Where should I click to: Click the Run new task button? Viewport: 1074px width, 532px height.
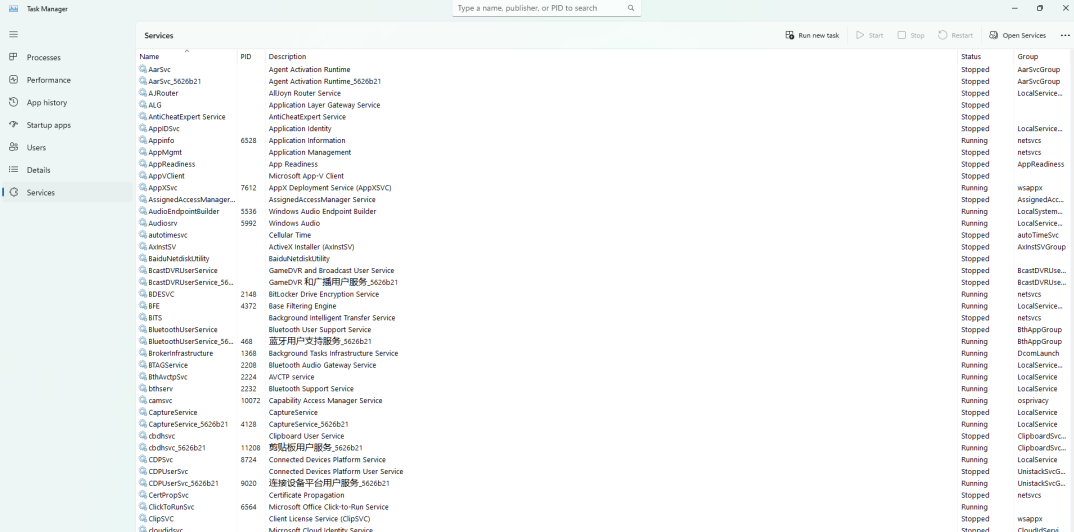[x=812, y=35]
